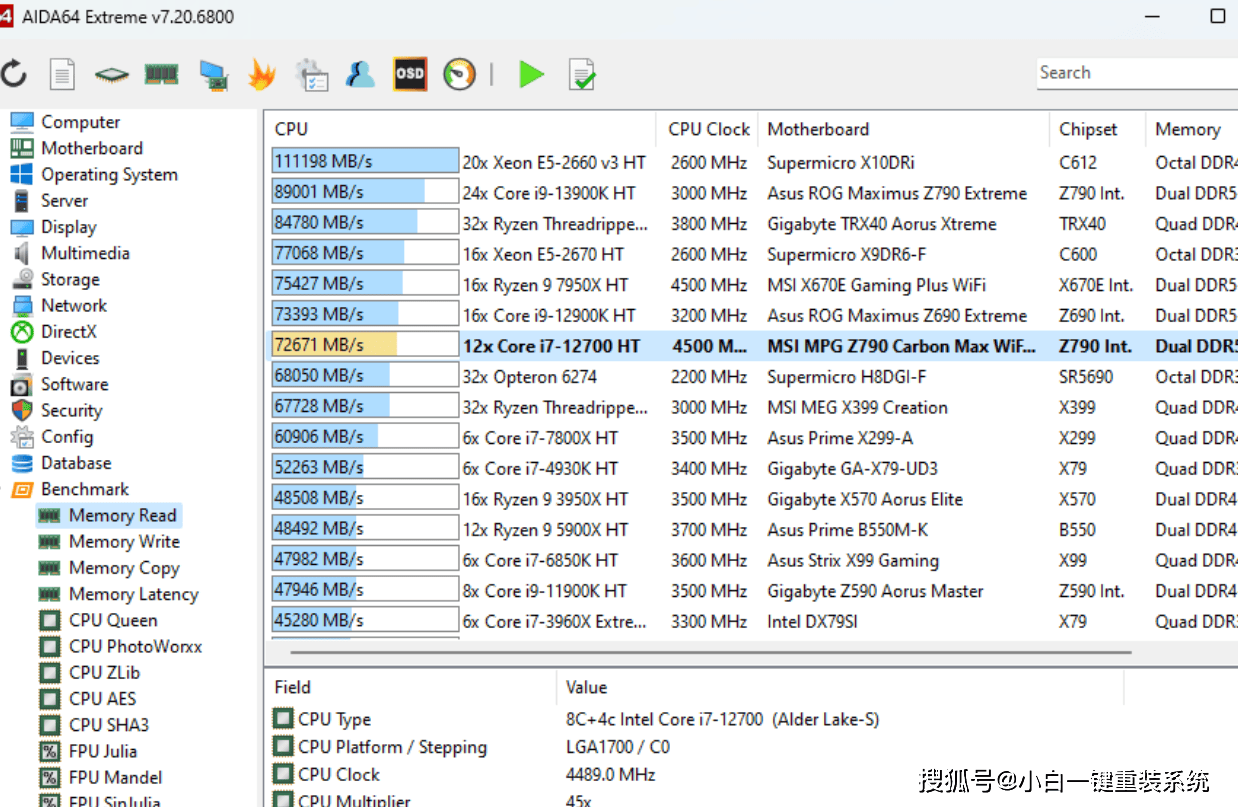This screenshot has height=807, width=1238.
Task: Select the Xeon E5-2670 HT row
Action: pos(752,254)
